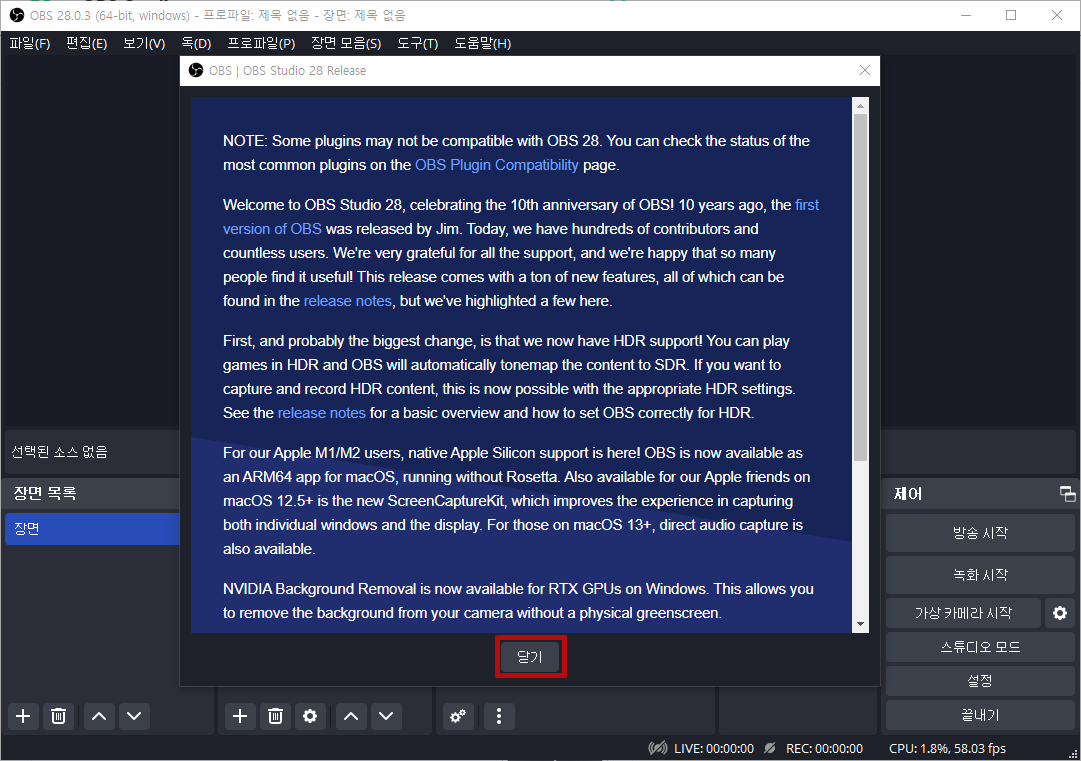Viewport: 1081px width, 761px height.
Task: Open 편집(E) menu
Action: (x=87, y=43)
